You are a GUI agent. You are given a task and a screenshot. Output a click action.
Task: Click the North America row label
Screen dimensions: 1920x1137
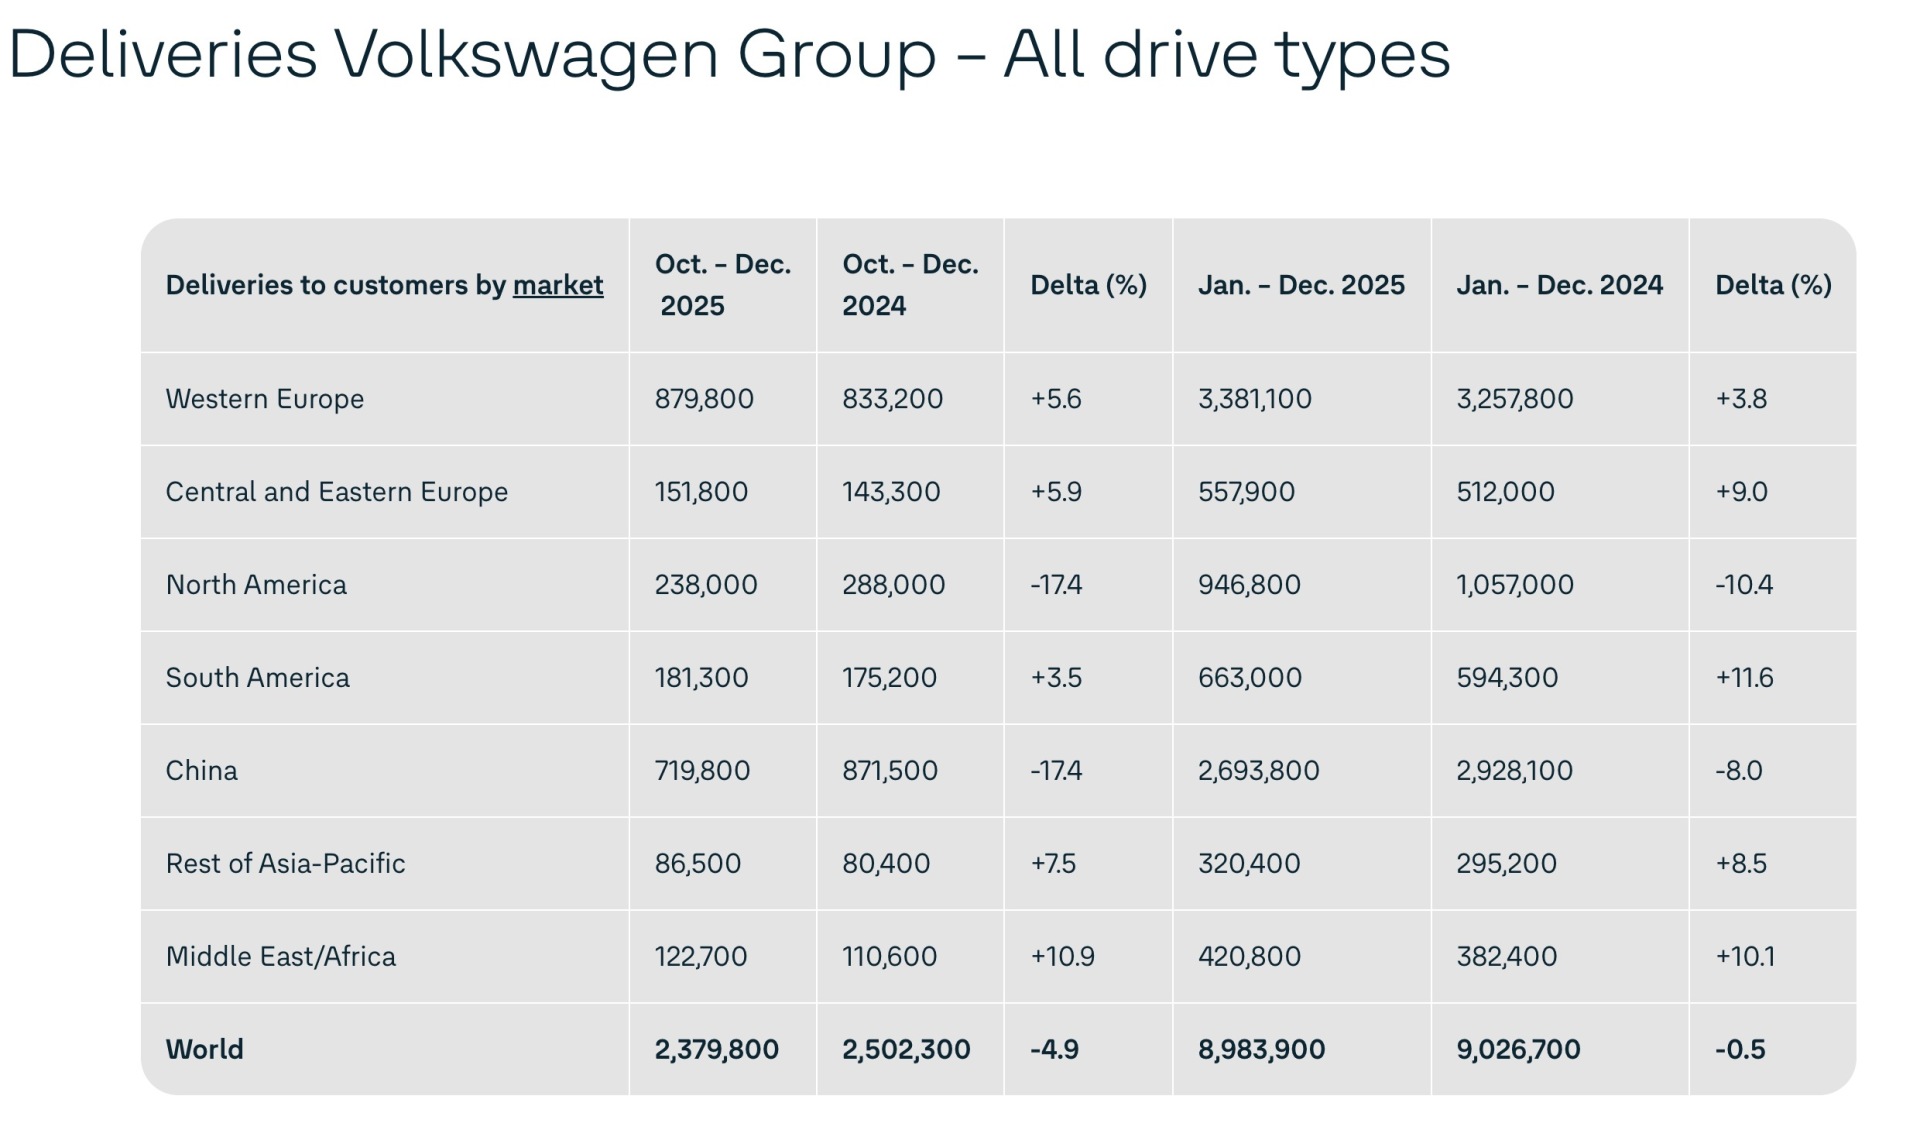tap(256, 585)
